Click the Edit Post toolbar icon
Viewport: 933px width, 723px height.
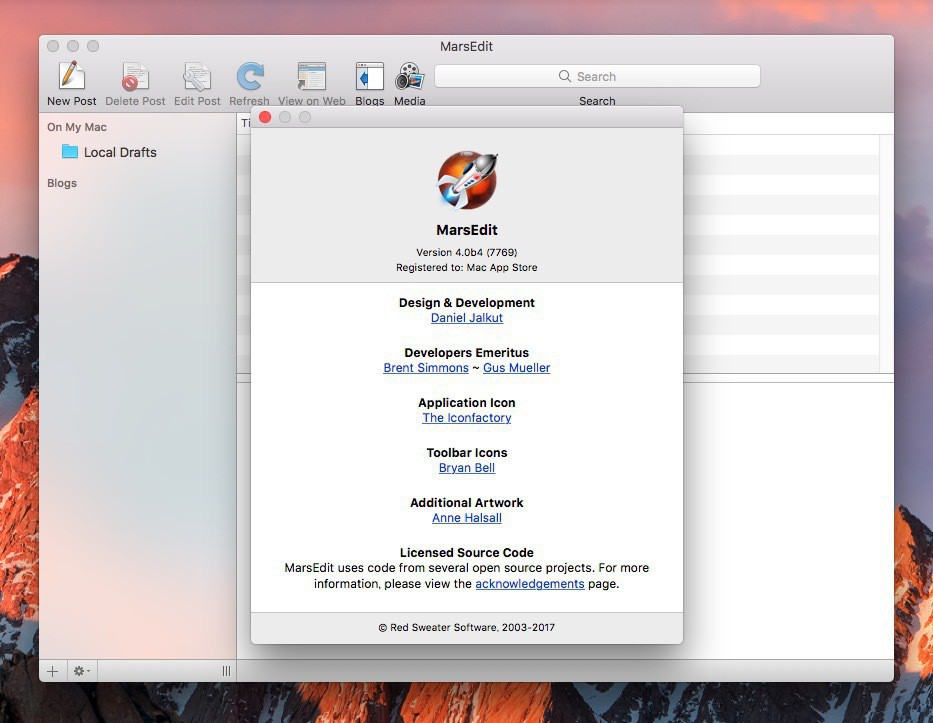point(197,77)
